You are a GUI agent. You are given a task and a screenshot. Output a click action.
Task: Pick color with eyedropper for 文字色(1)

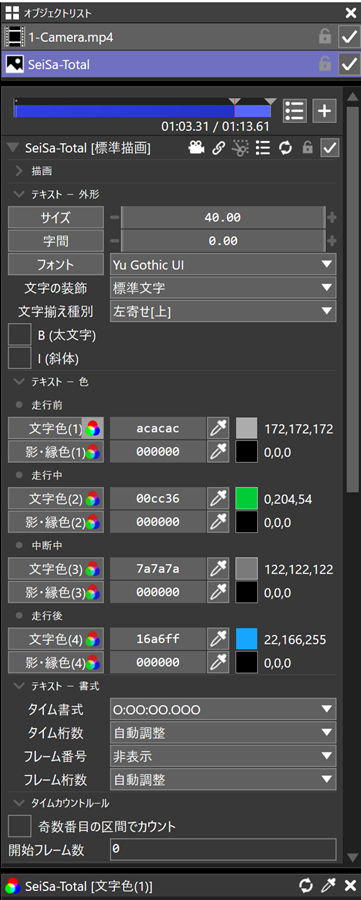pyautogui.click(x=218, y=428)
